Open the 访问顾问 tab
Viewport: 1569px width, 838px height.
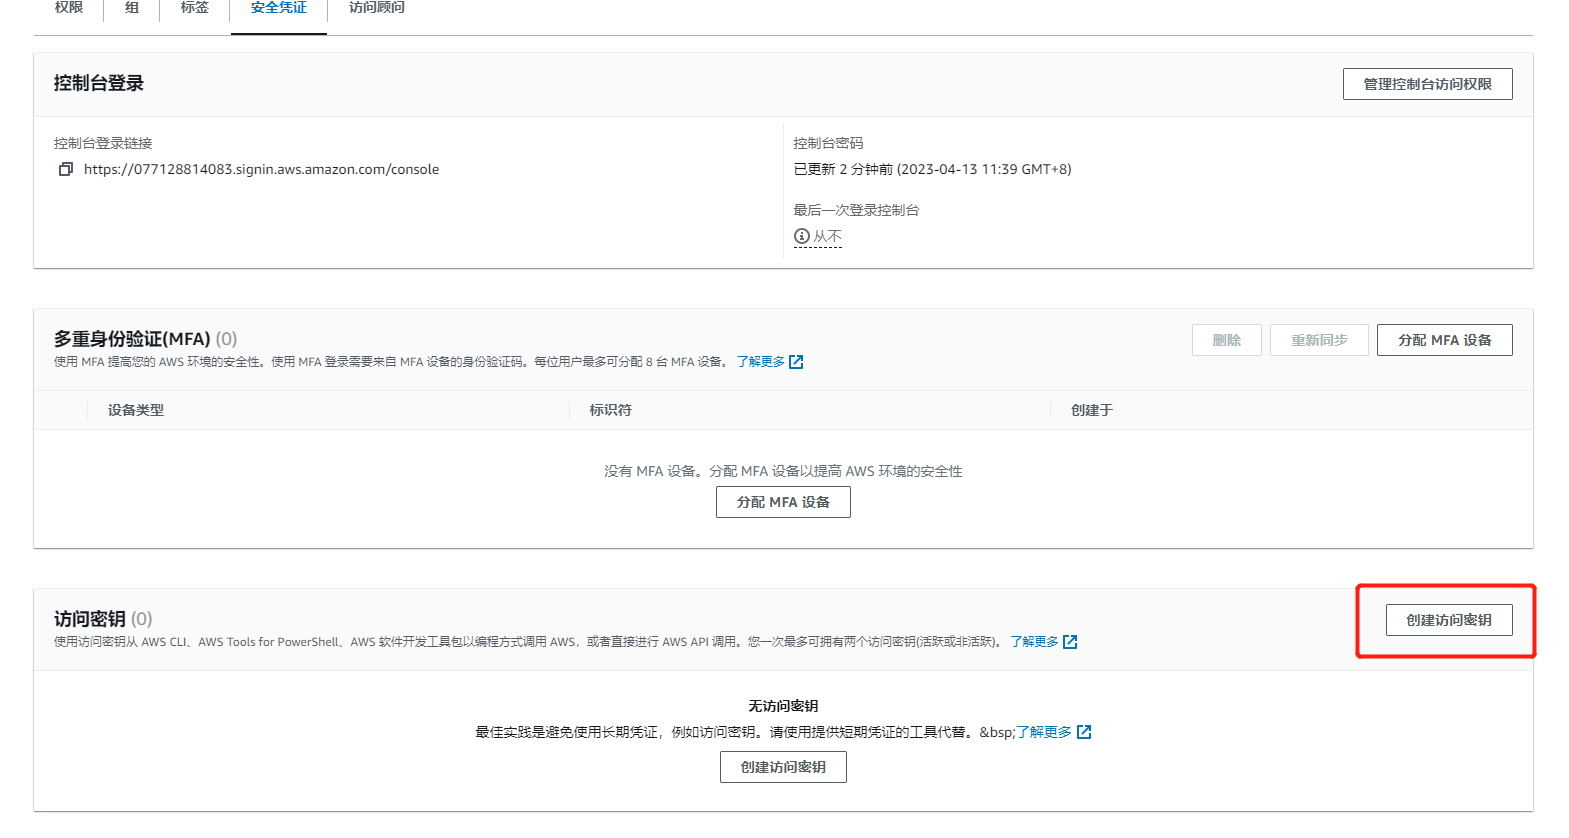[377, 8]
